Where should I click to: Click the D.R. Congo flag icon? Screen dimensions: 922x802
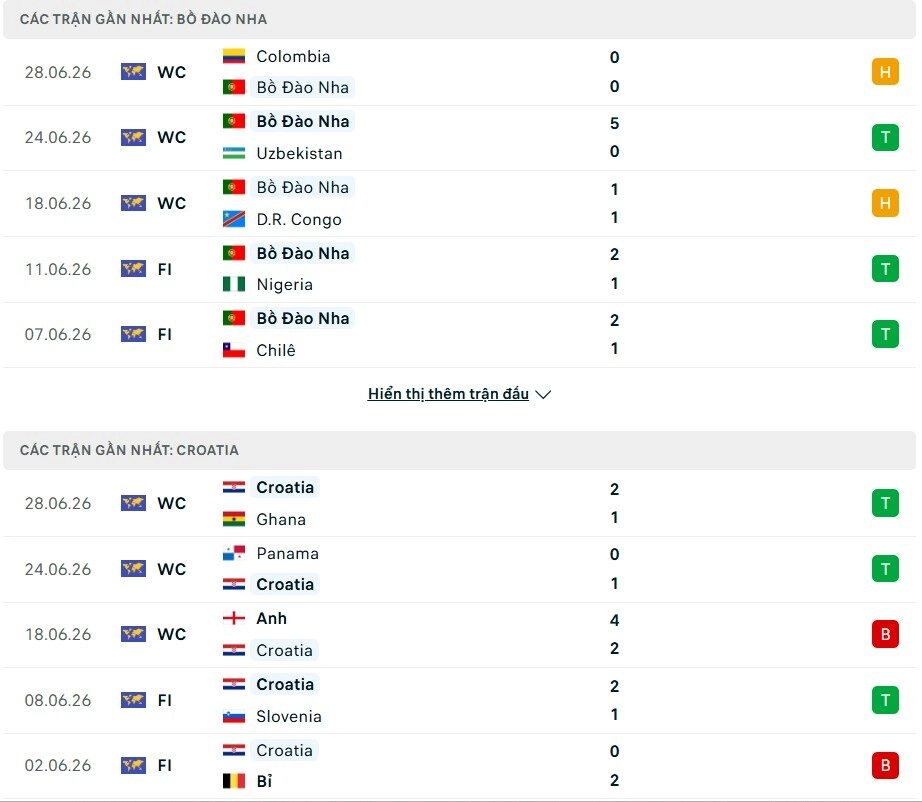click(x=233, y=219)
